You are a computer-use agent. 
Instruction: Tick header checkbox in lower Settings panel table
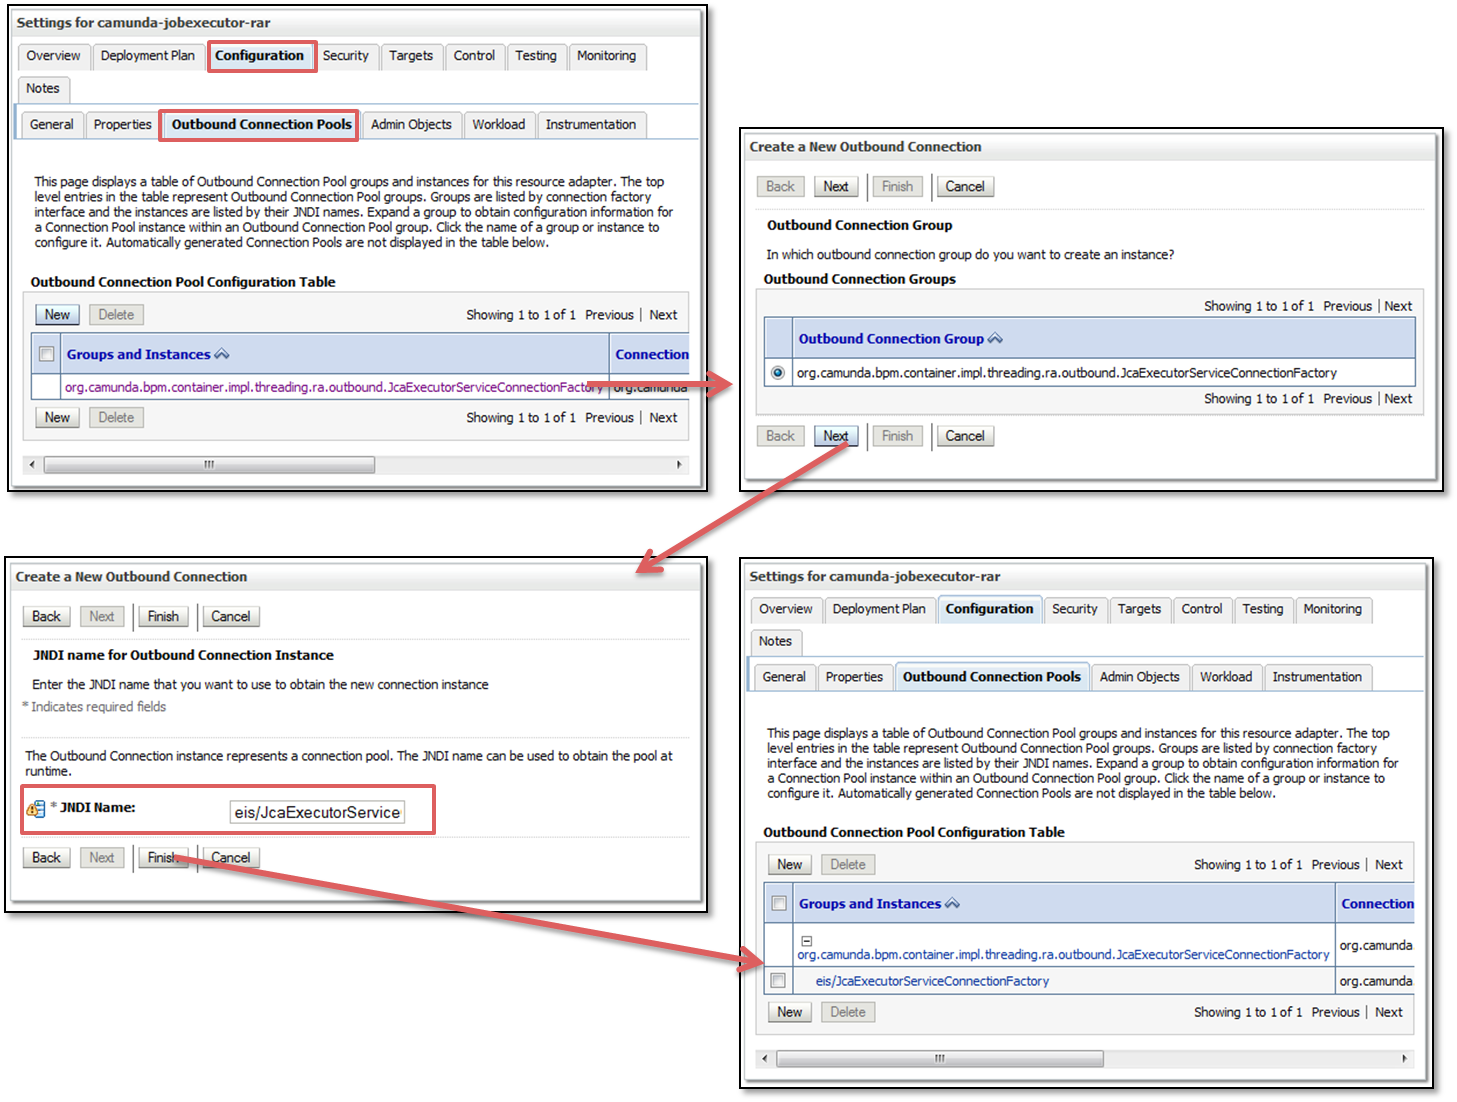(779, 903)
